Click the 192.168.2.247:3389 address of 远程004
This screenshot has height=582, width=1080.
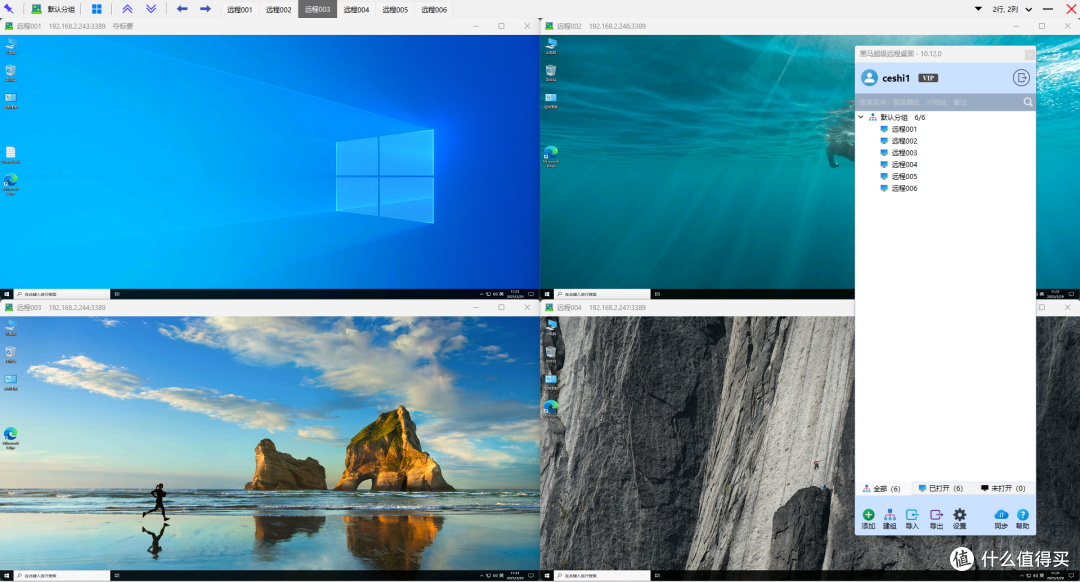point(617,307)
